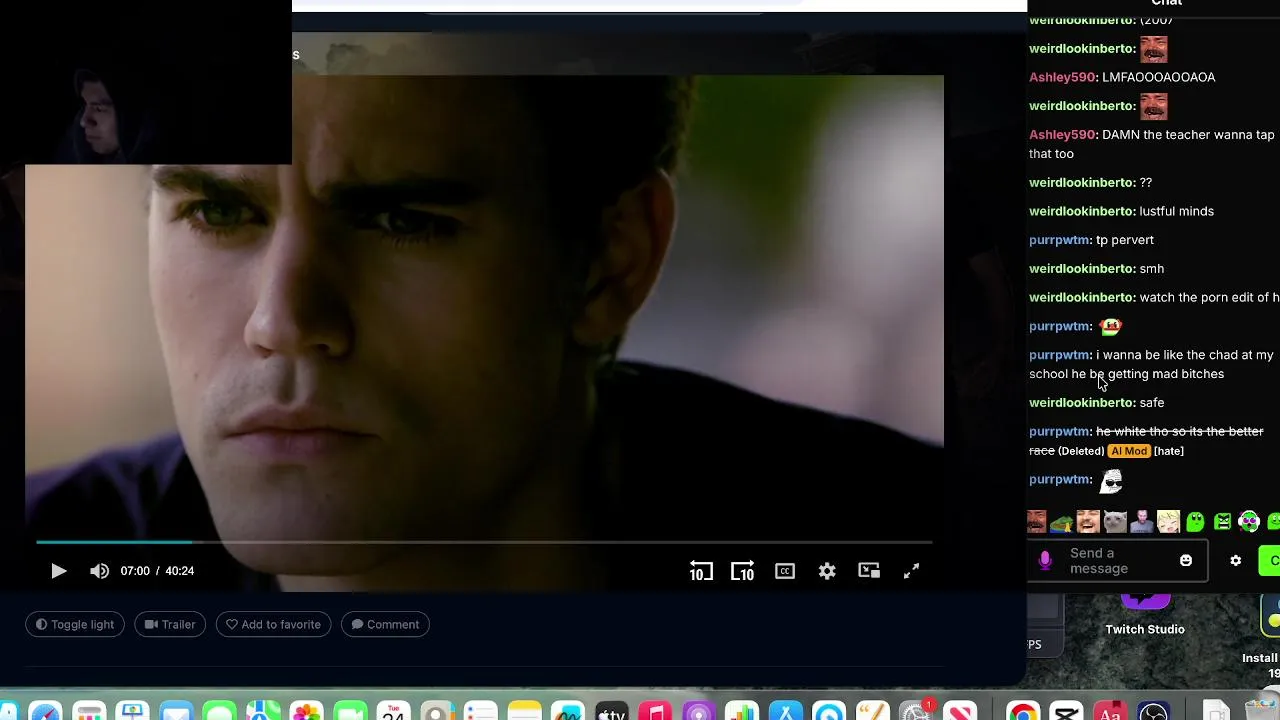
Task: Select the wide-eyed green blob emote
Action: (1195, 521)
